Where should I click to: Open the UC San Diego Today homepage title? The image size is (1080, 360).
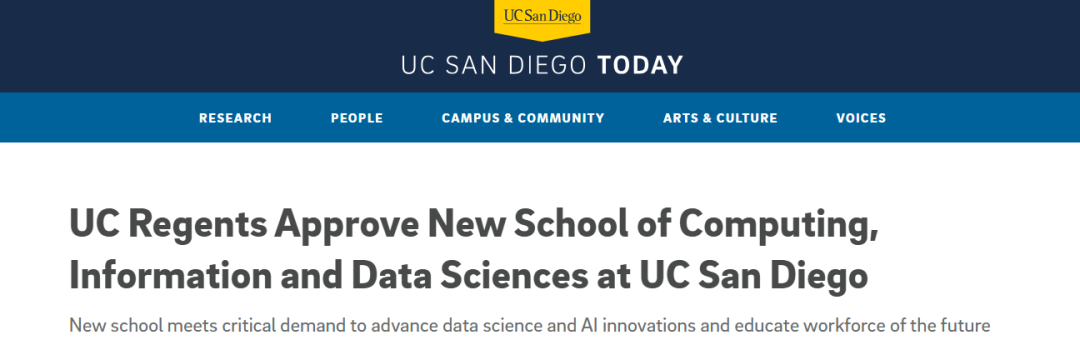[x=541, y=65]
